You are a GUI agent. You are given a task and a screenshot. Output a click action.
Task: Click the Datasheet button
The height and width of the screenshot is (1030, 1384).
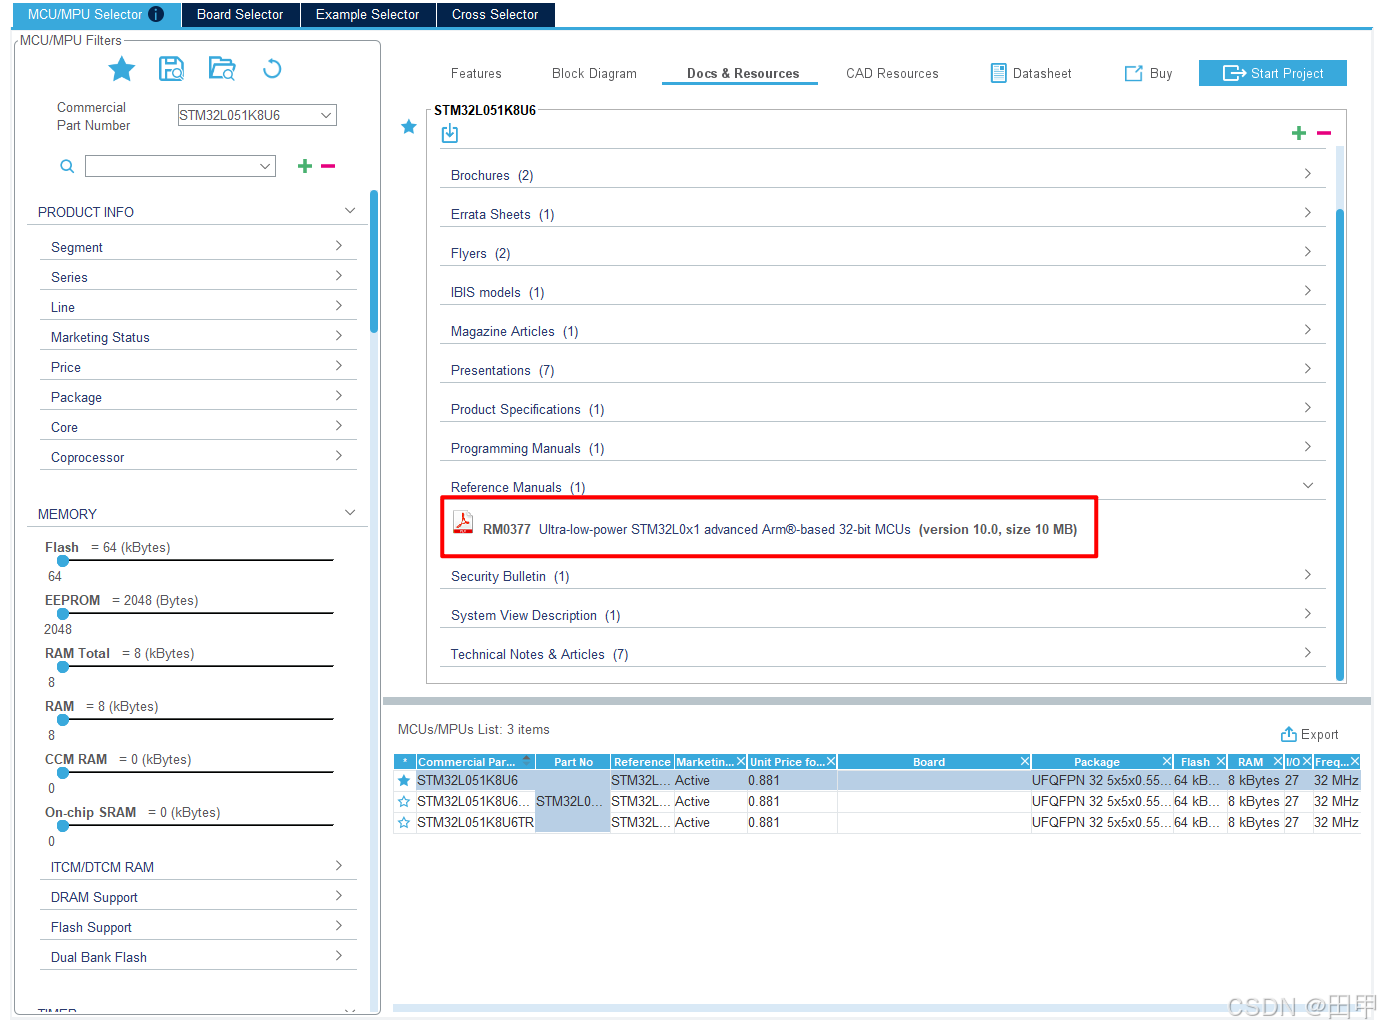click(1031, 73)
